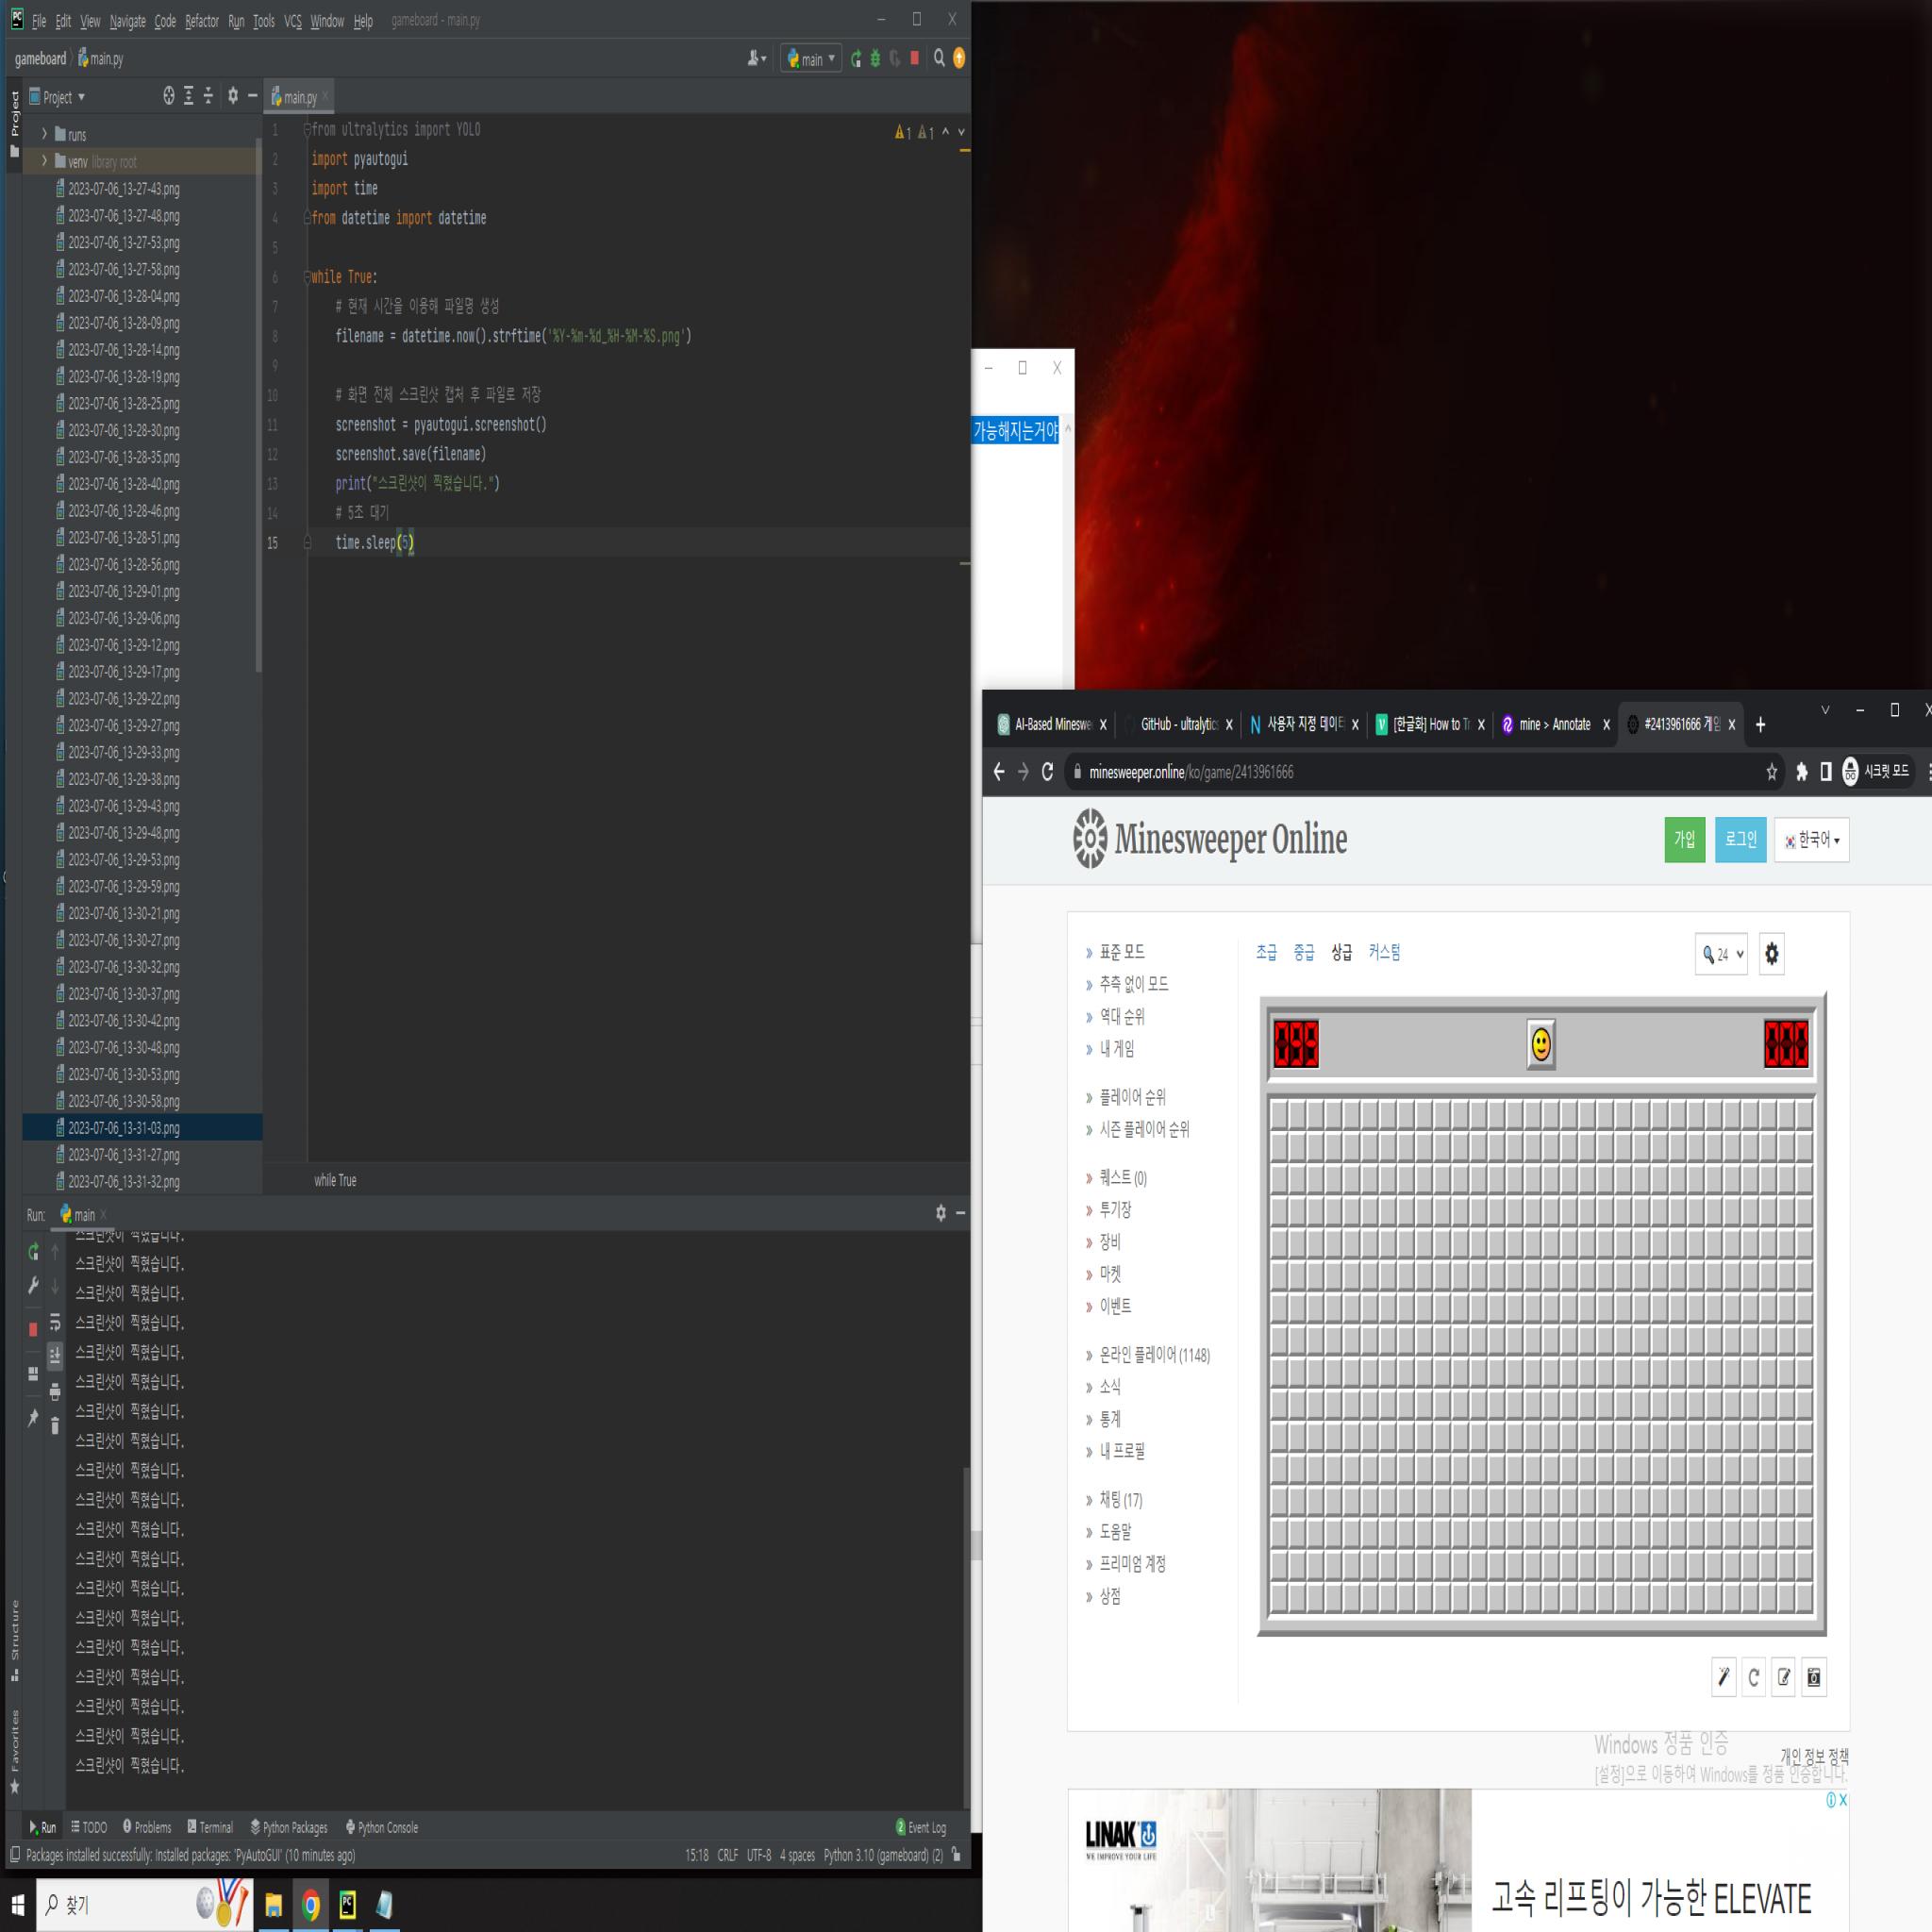Image resolution: width=1932 pixels, height=1932 pixels.
Task: Open run configuration wrench in Run panel
Action: point(33,1285)
